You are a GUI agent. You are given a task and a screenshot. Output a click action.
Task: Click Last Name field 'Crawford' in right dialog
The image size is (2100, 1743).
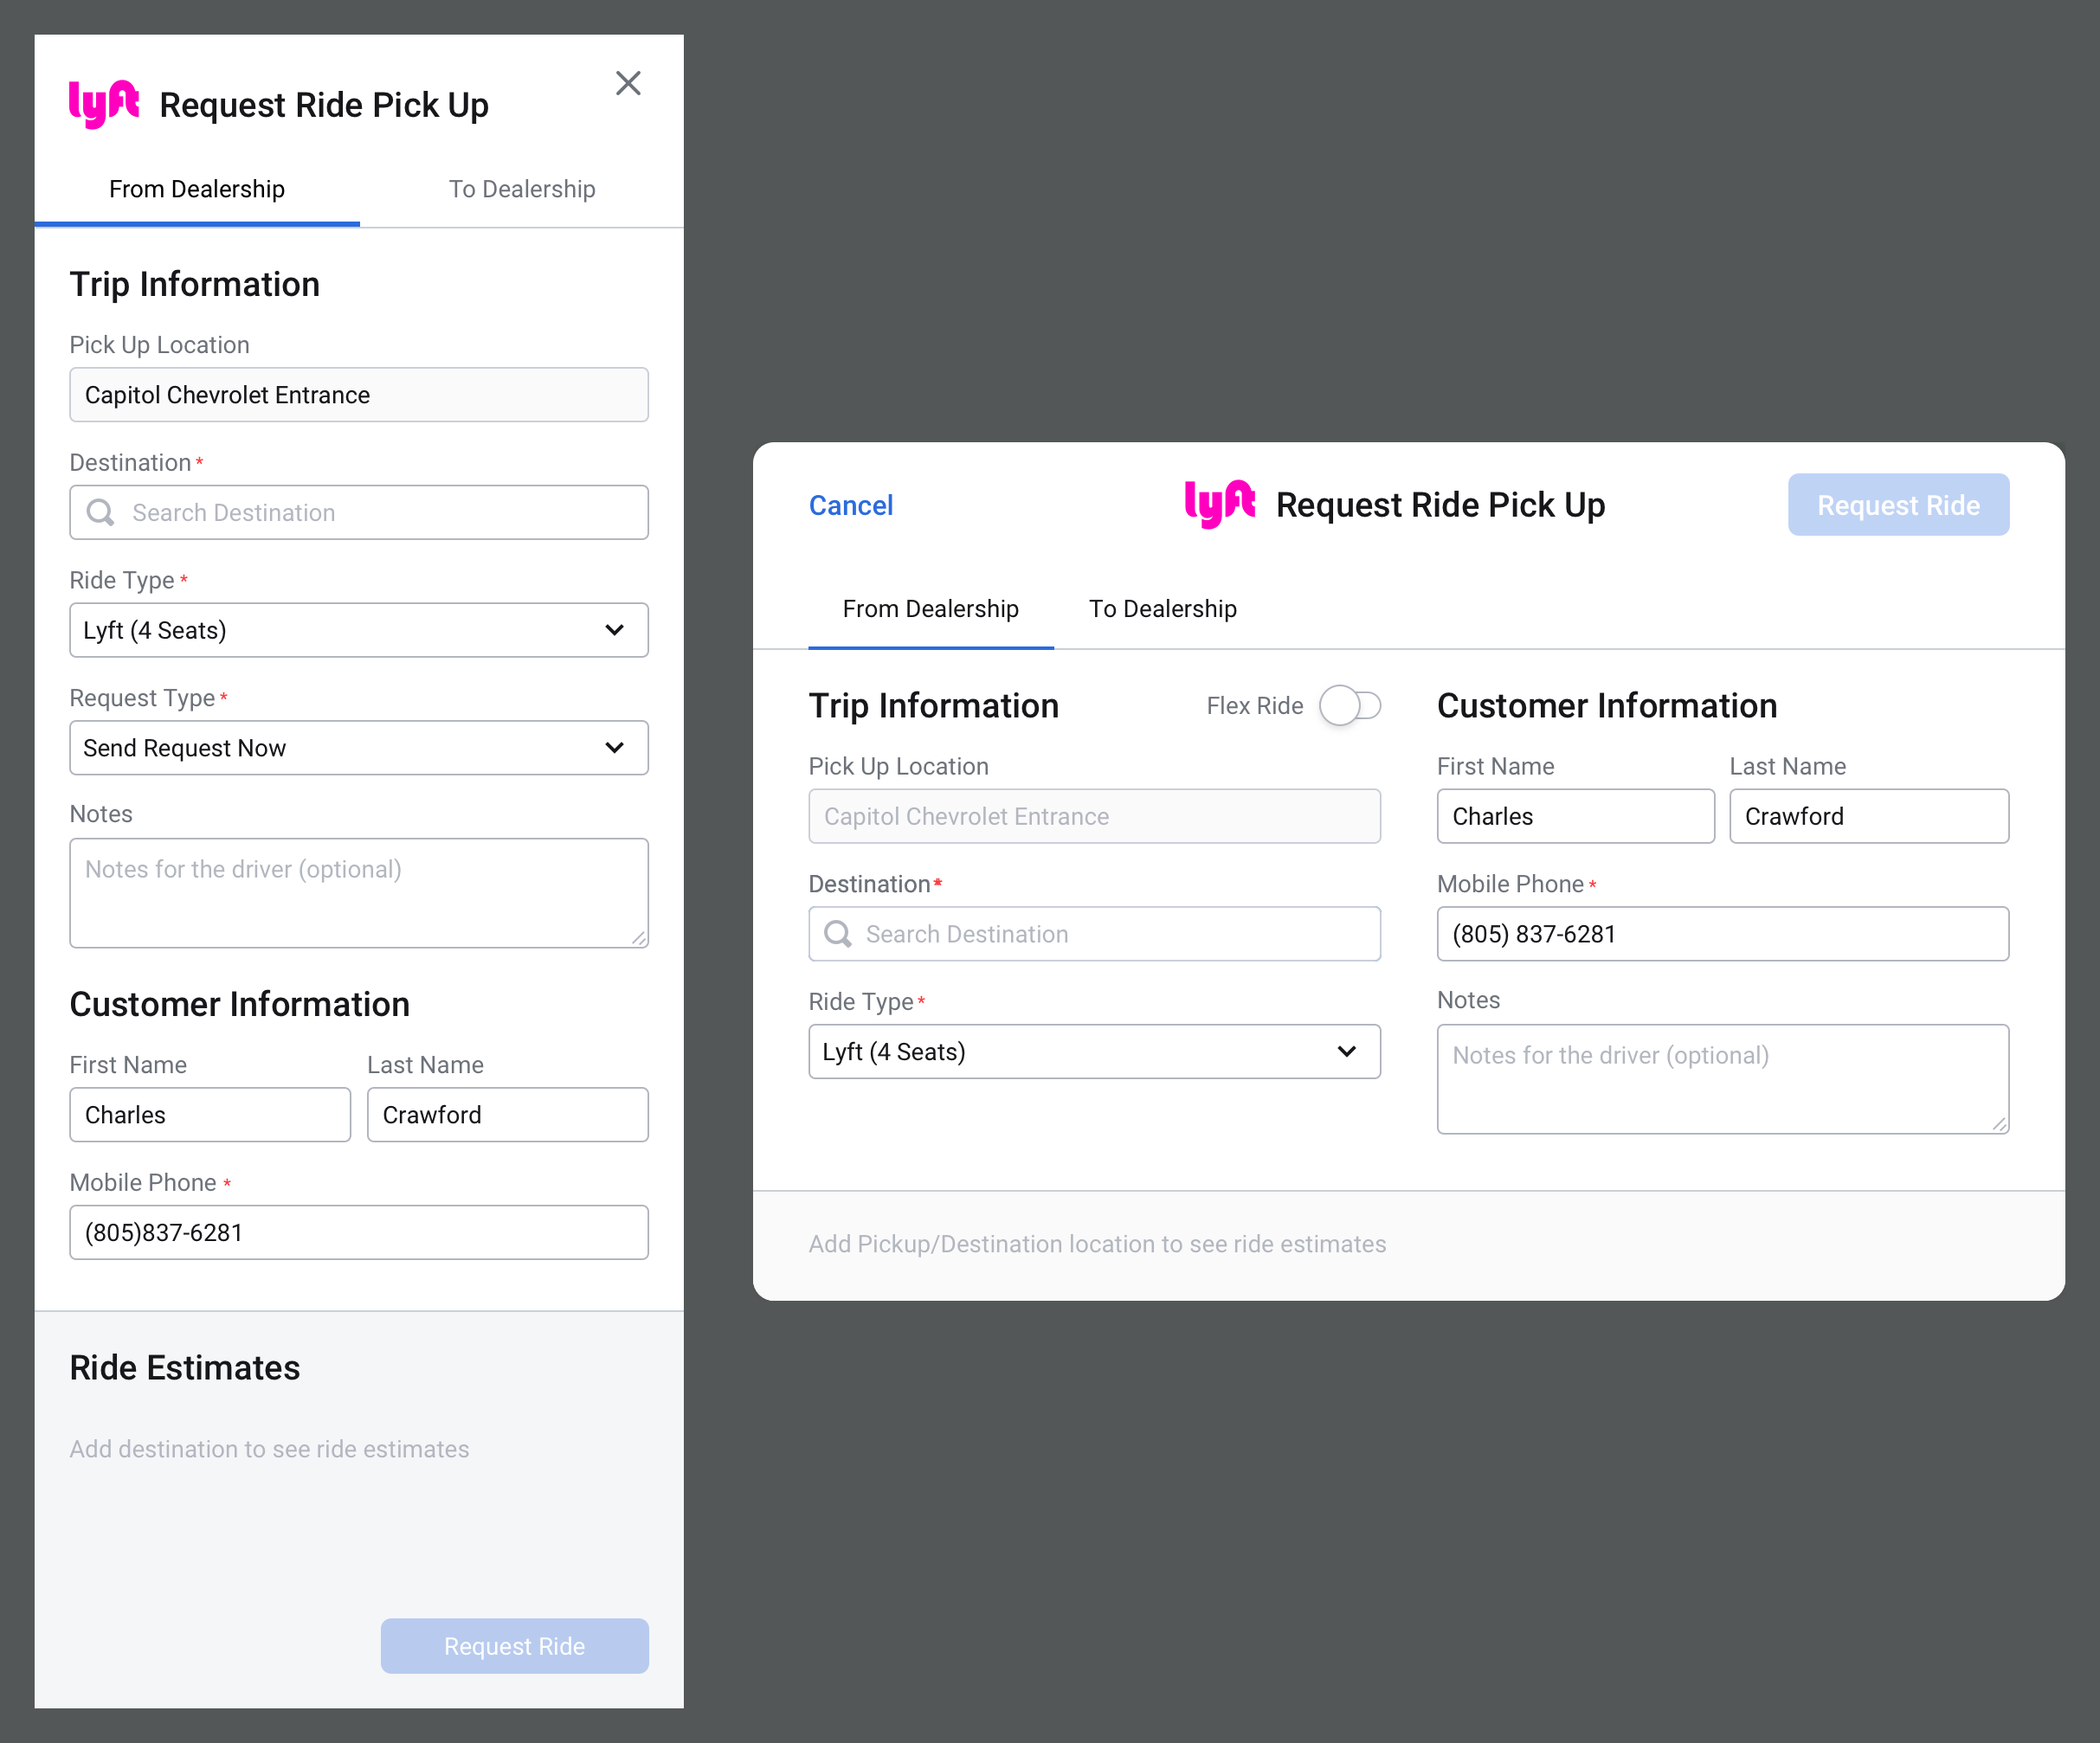click(x=1870, y=817)
